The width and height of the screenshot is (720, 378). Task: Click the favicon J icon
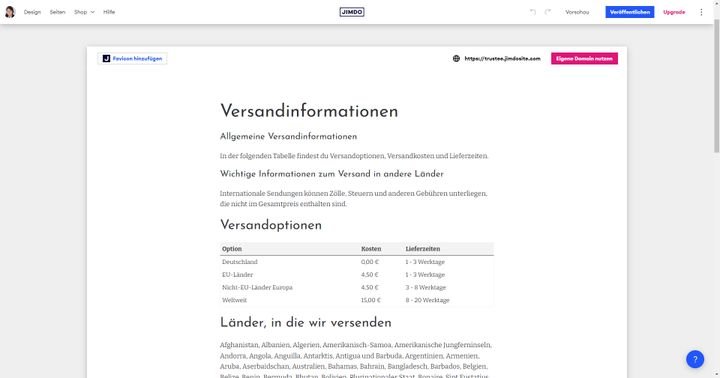tap(106, 58)
